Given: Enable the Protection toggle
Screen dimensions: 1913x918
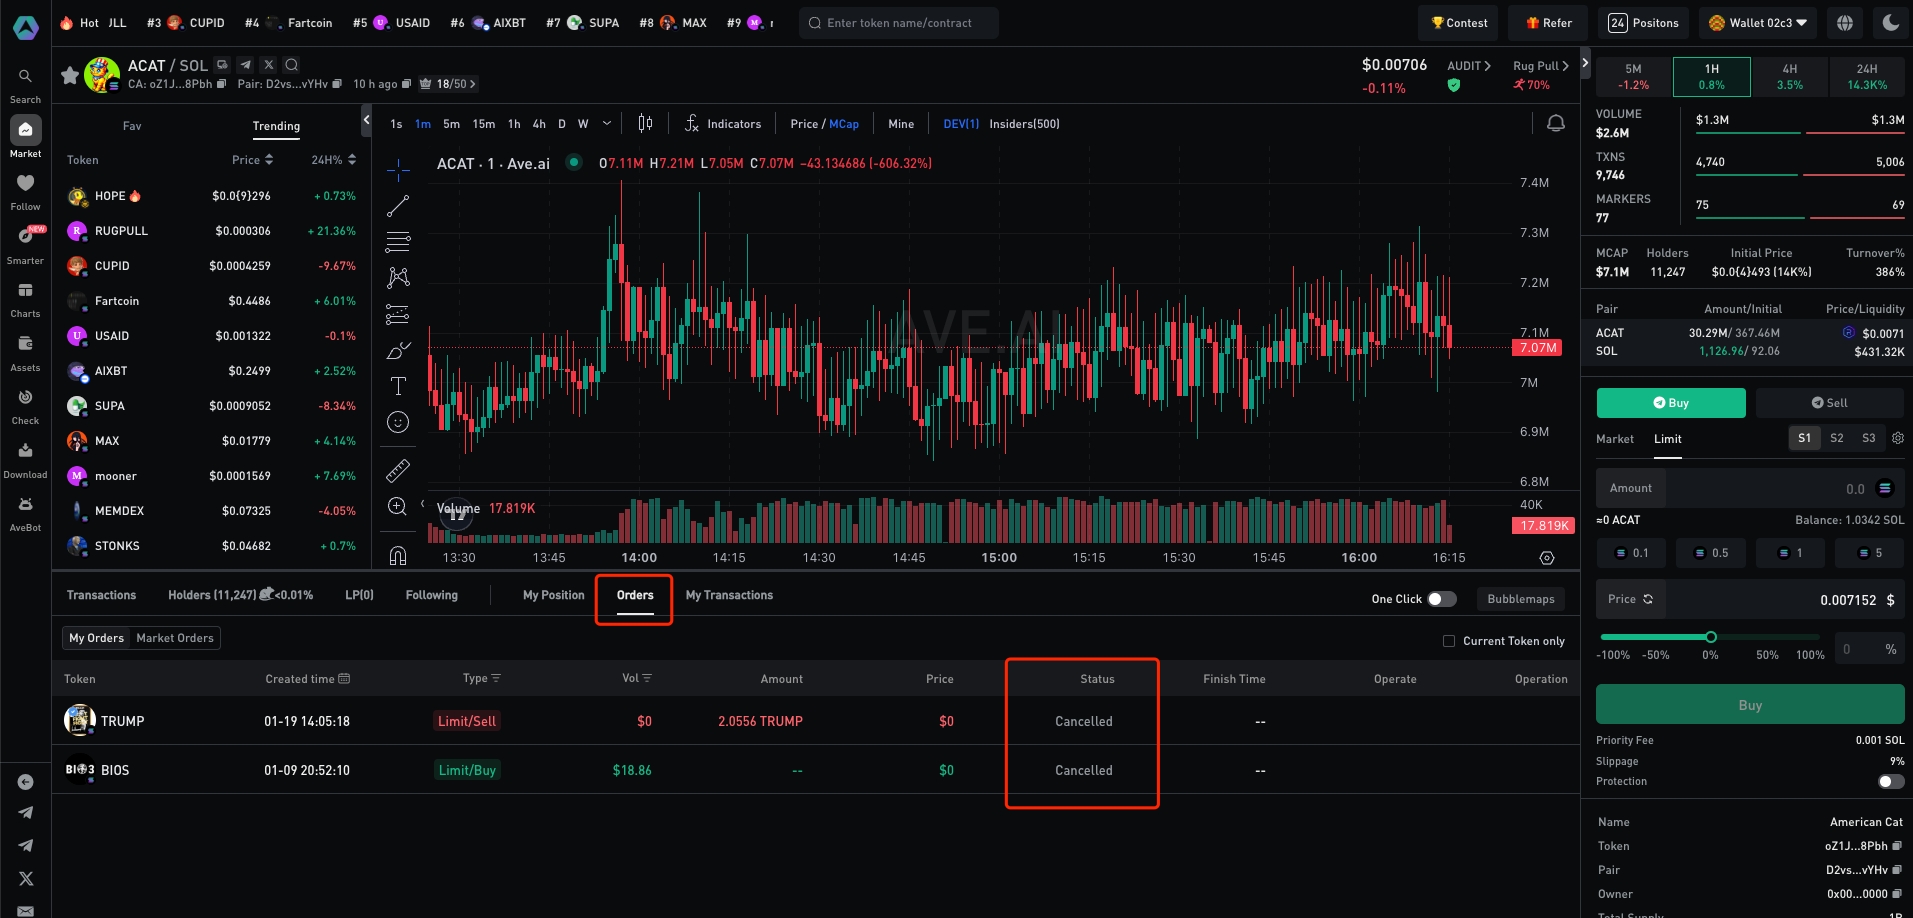Looking at the screenshot, I should tap(1890, 782).
